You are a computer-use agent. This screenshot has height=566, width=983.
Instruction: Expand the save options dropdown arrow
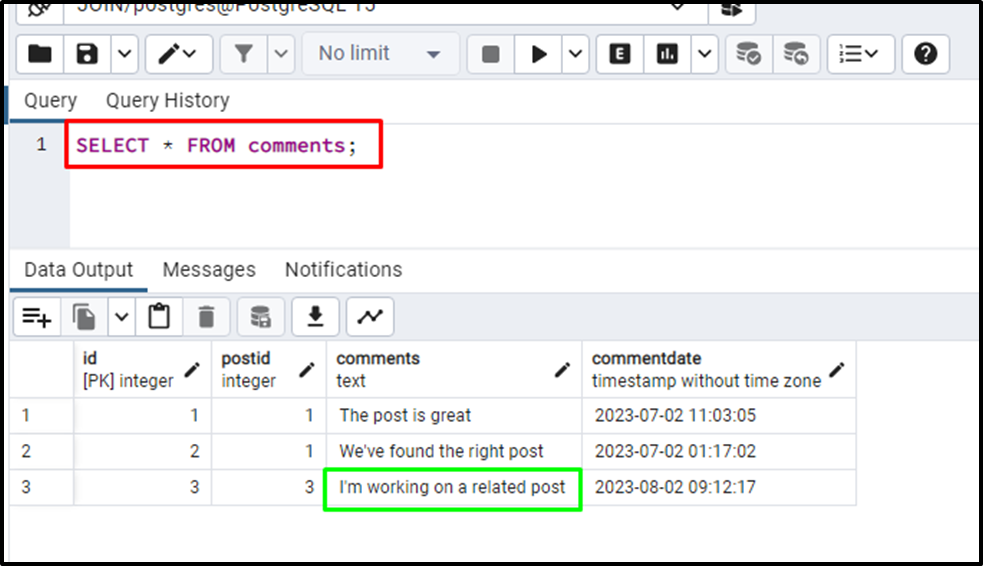click(x=125, y=54)
